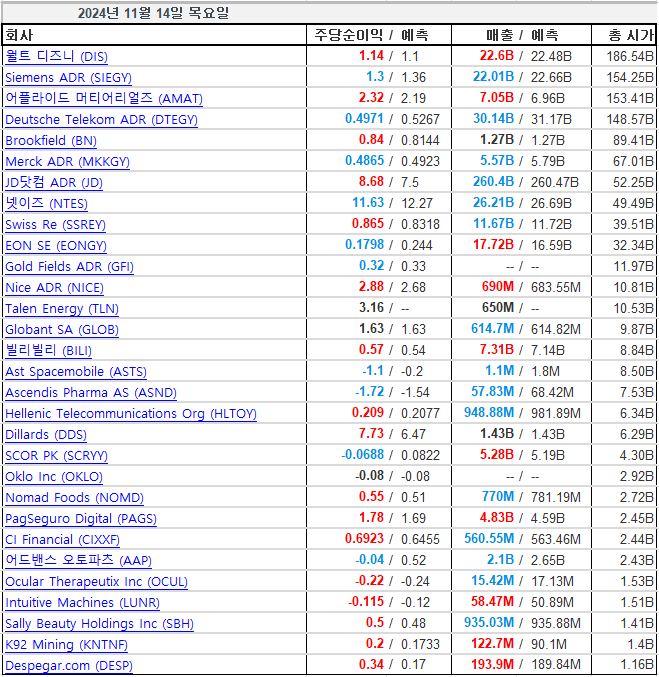Select Deutsche Telekom EPS 0.4971

(364, 119)
